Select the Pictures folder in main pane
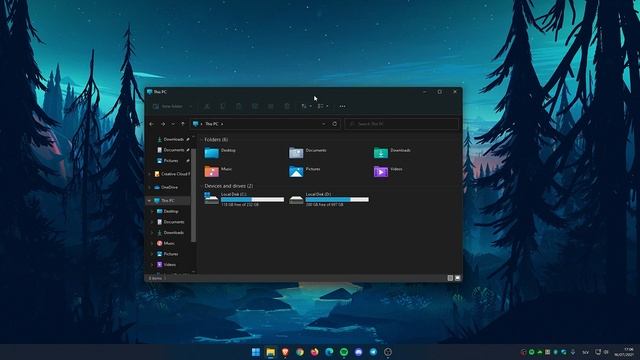The width and height of the screenshot is (640, 360). pyautogui.click(x=305, y=171)
